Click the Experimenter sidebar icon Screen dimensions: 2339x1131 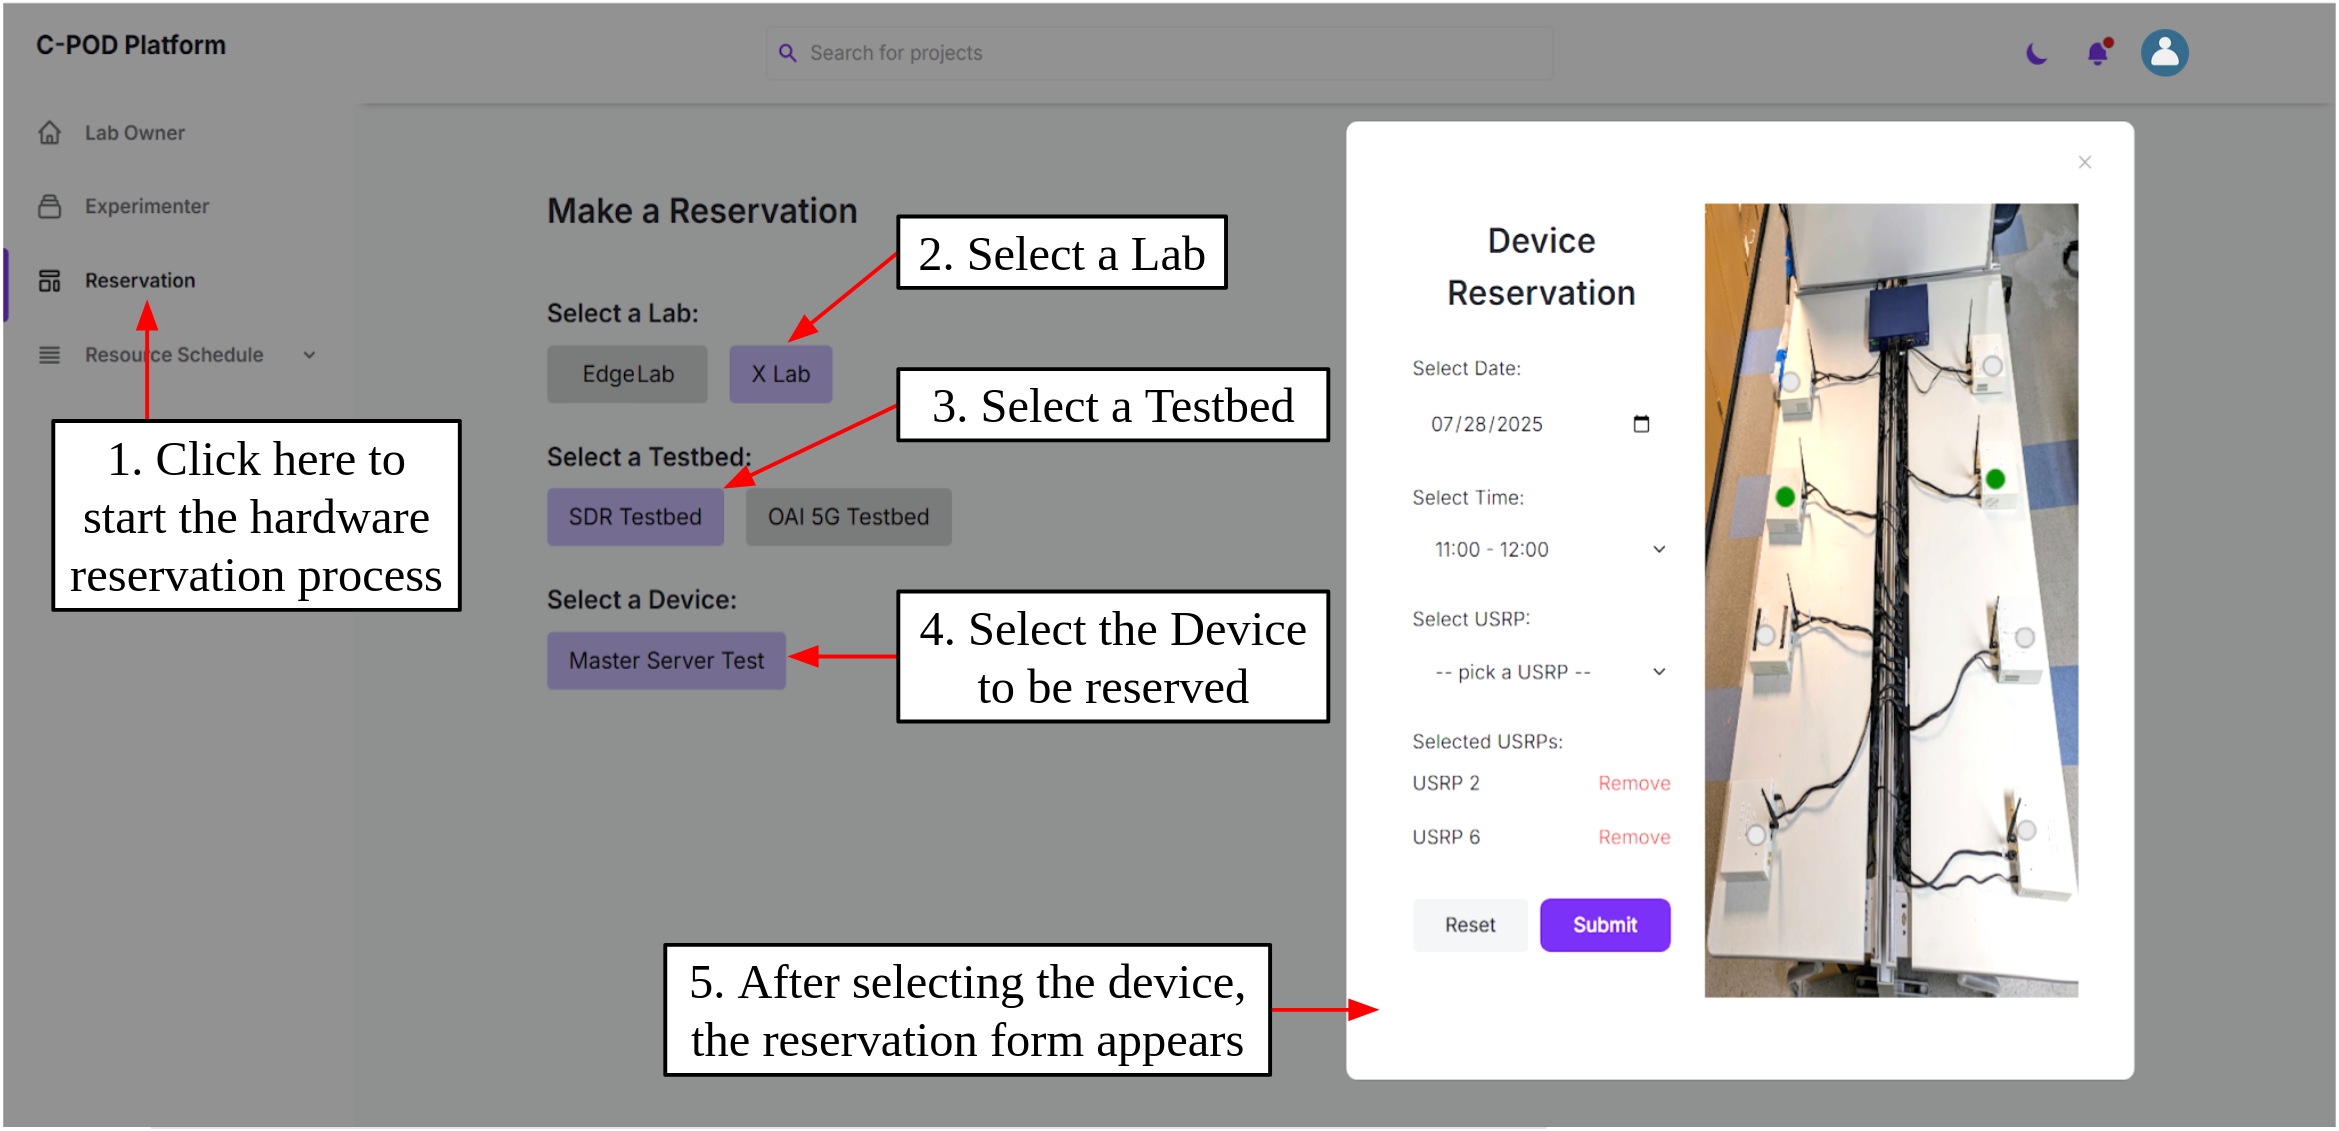click(x=50, y=207)
